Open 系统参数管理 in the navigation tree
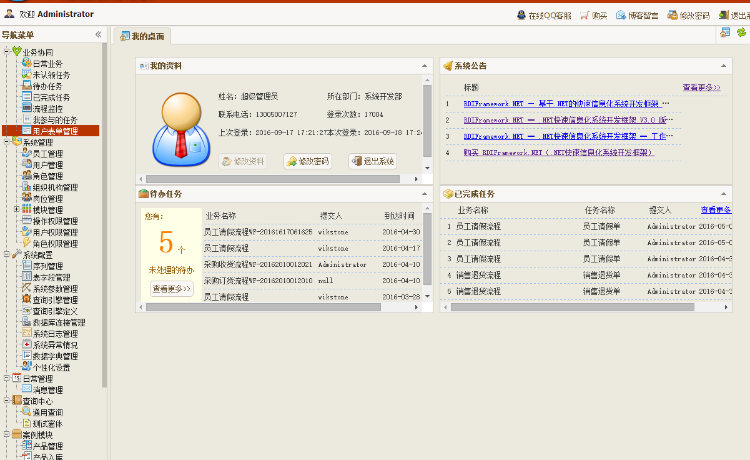The height and width of the screenshot is (460, 750). coord(55,289)
